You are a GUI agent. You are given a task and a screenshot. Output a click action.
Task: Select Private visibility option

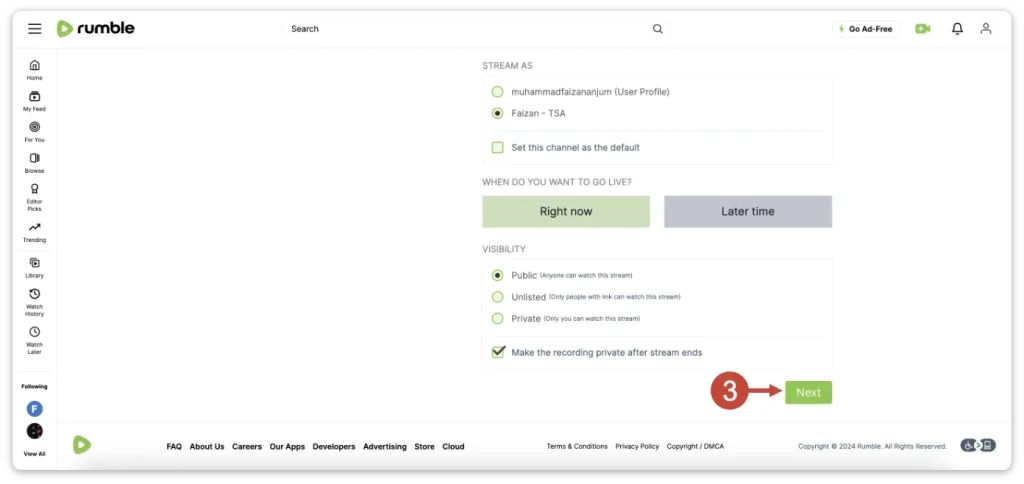(498, 319)
